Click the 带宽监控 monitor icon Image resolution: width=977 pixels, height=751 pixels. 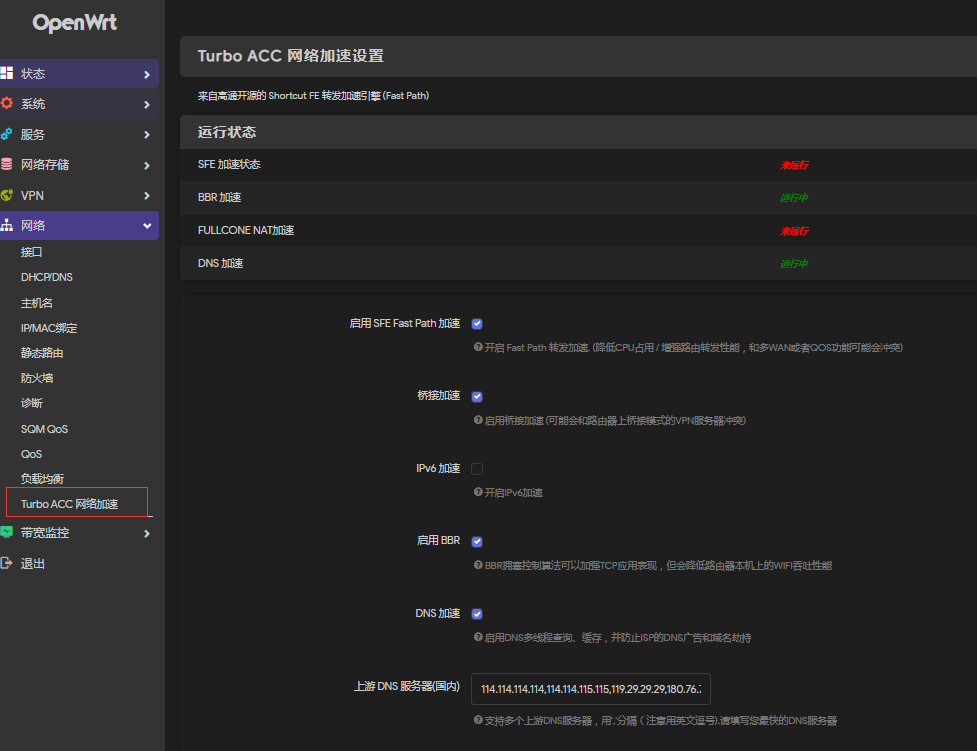click(x=7, y=532)
